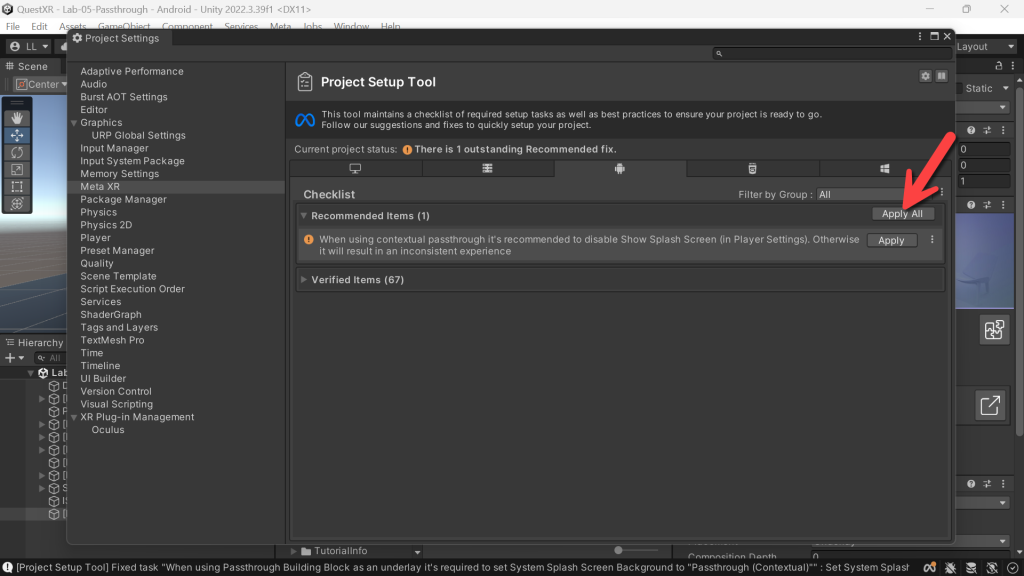Open options for the splash screen recommendation
Viewport: 1024px width, 576px height.
pyautogui.click(x=932, y=240)
